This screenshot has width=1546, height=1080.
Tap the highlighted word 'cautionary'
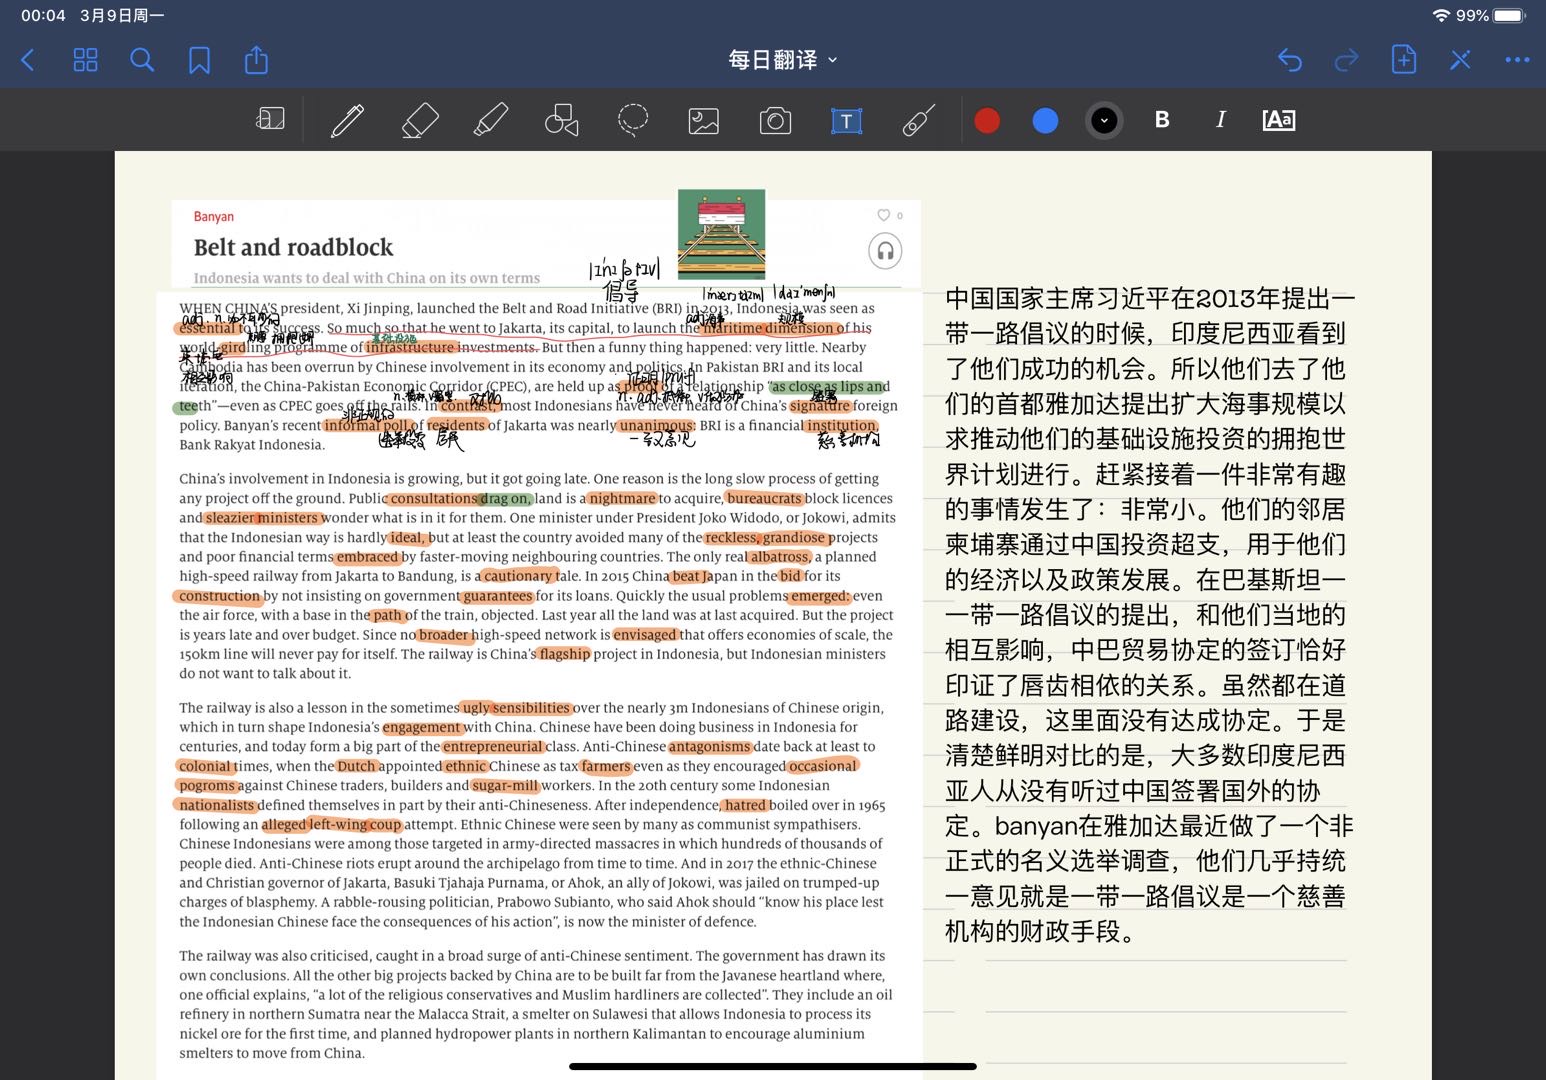tap(516, 576)
